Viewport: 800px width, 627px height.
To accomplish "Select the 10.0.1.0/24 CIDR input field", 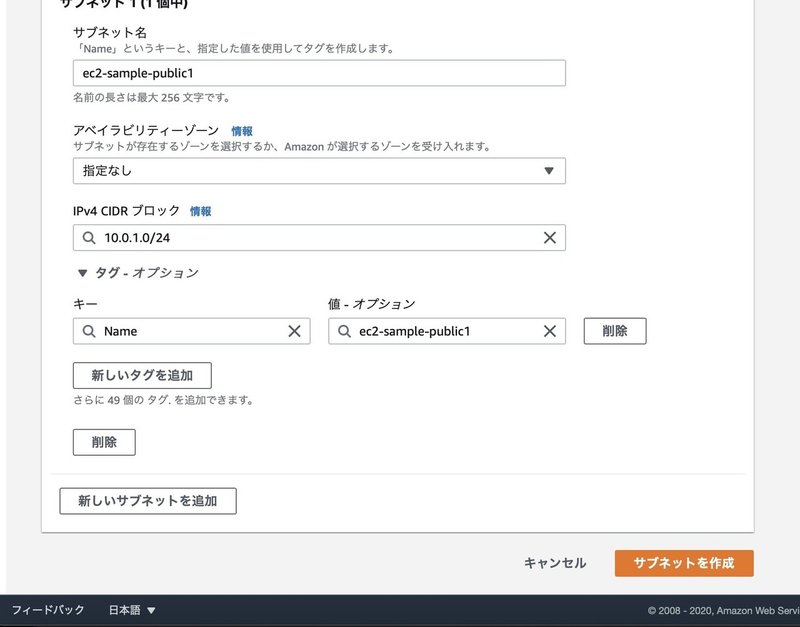I will [x=300, y=237].
